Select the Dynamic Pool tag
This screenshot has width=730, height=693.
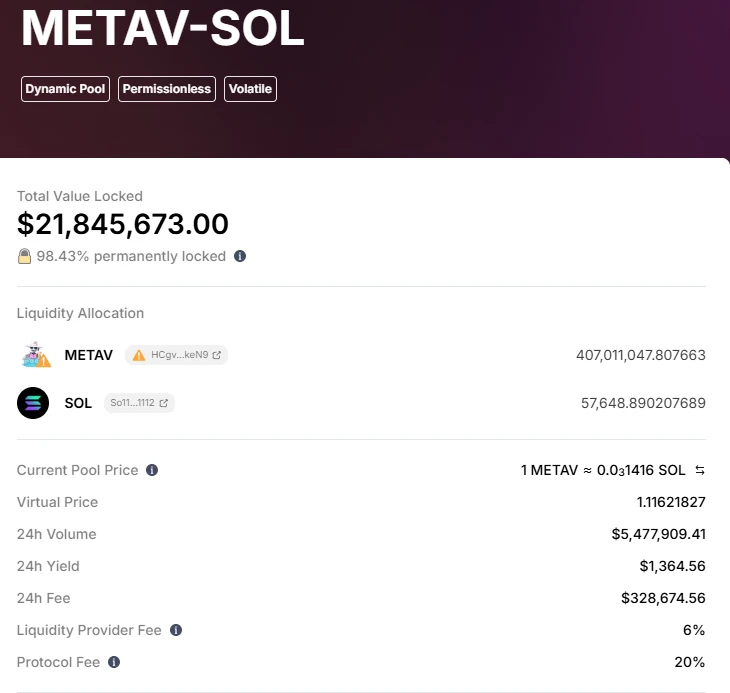(65, 89)
